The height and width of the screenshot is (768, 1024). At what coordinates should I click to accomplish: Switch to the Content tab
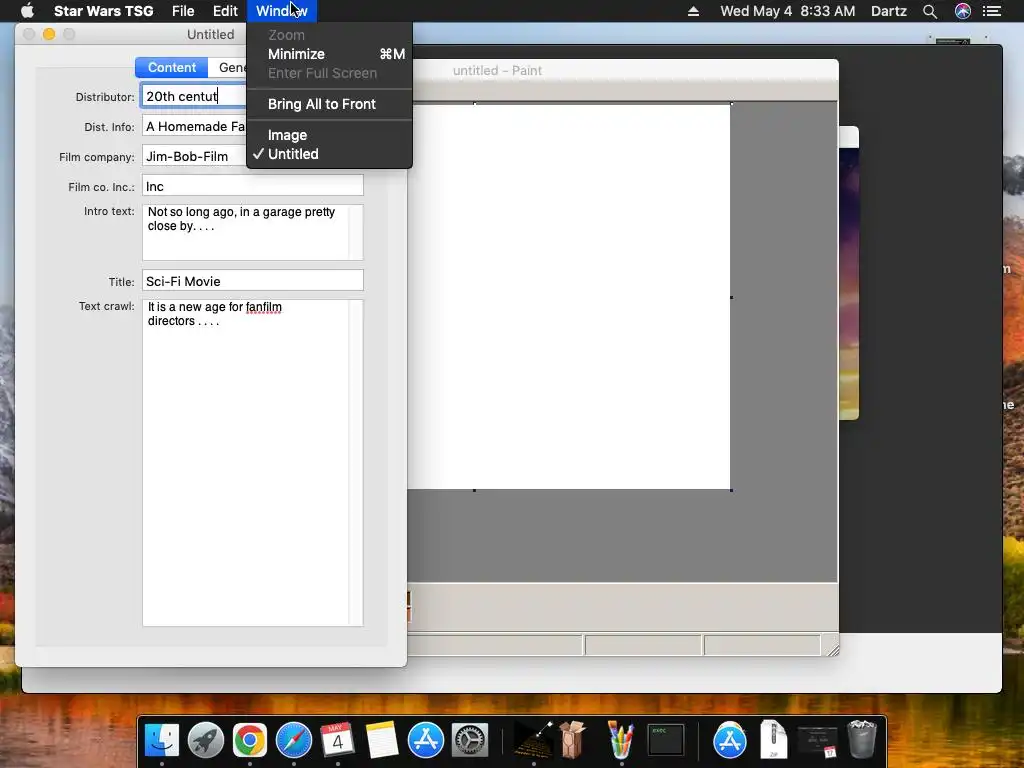171,67
